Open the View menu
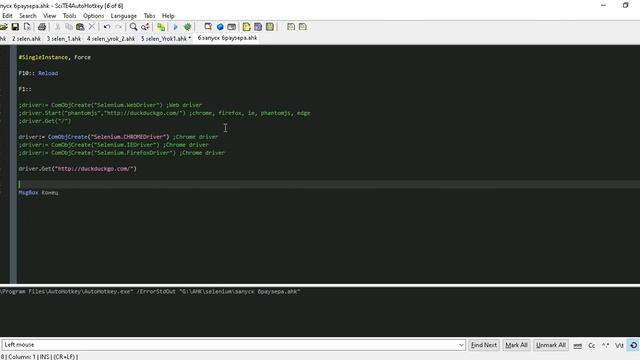Image resolution: width=640 pixels, height=360 pixels. coord(49,16)
